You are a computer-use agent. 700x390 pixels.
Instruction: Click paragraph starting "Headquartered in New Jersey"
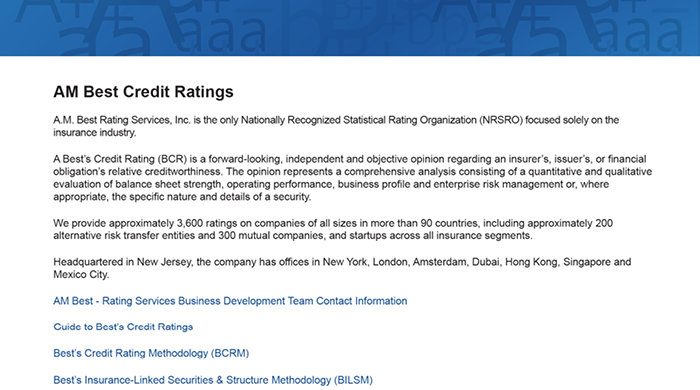(x=342, y=268)
